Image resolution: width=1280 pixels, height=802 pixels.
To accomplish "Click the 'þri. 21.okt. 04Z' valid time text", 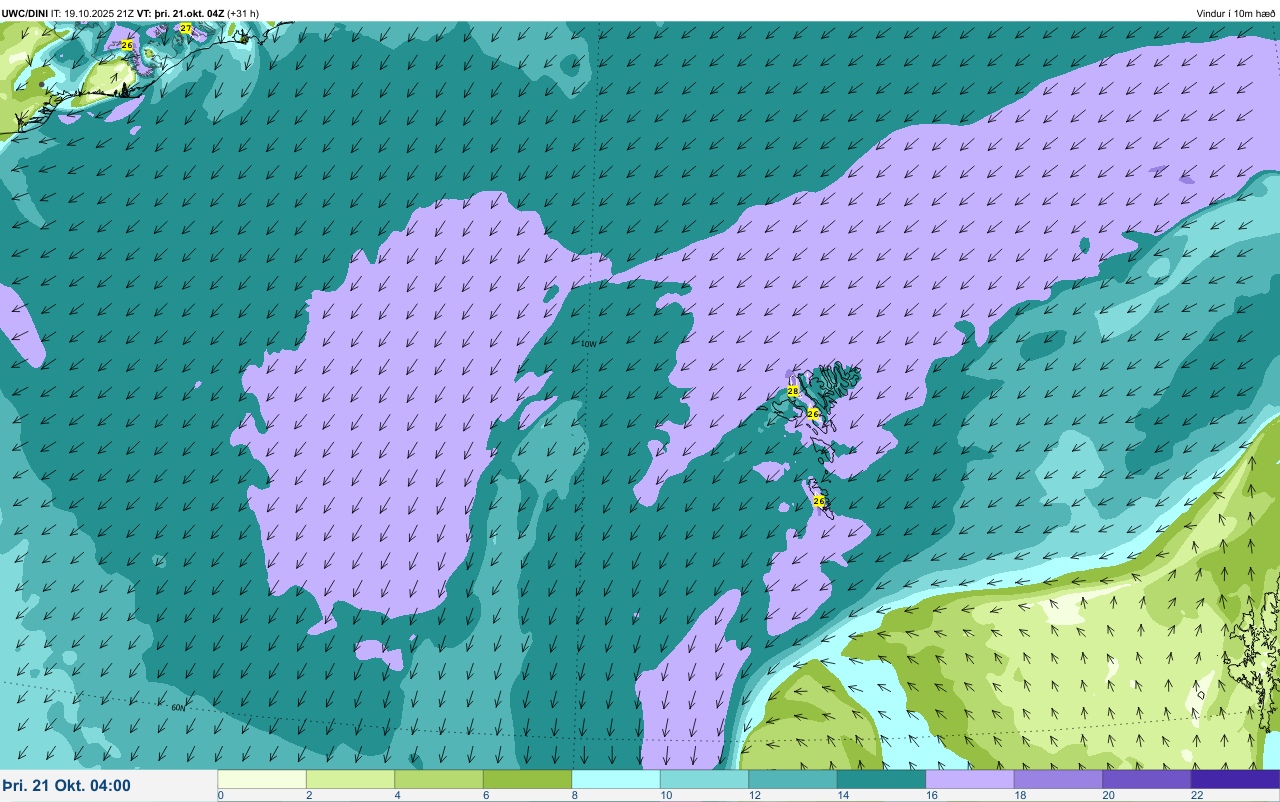I will [189, 13].
